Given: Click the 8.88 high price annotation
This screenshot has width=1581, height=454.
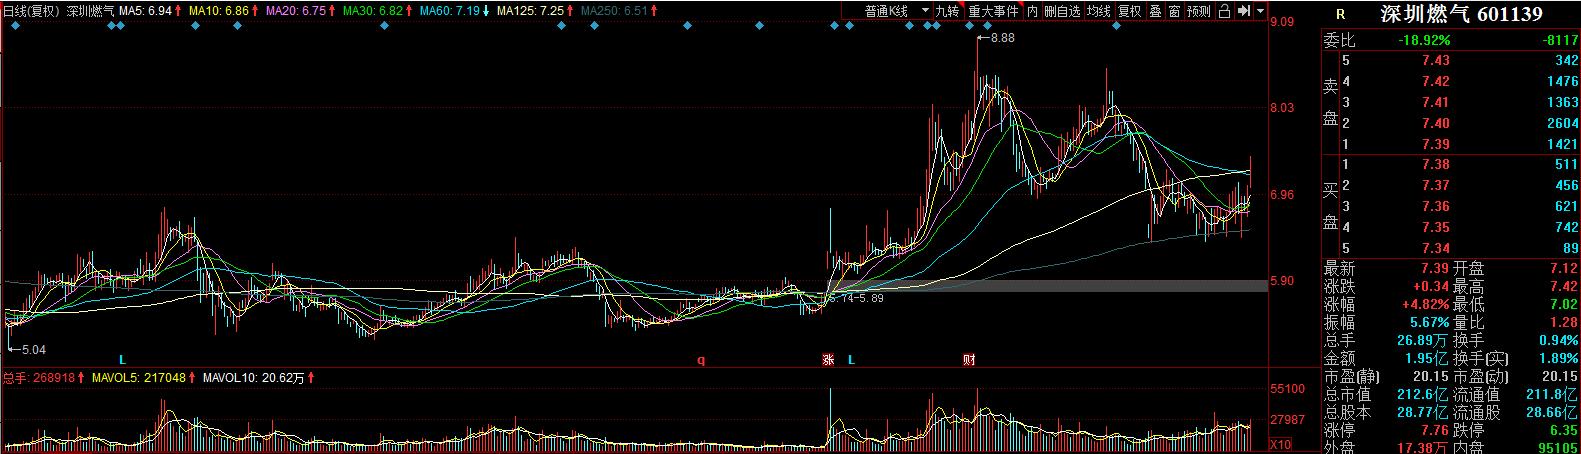Looking at the screenshot, I should 1003,38.
